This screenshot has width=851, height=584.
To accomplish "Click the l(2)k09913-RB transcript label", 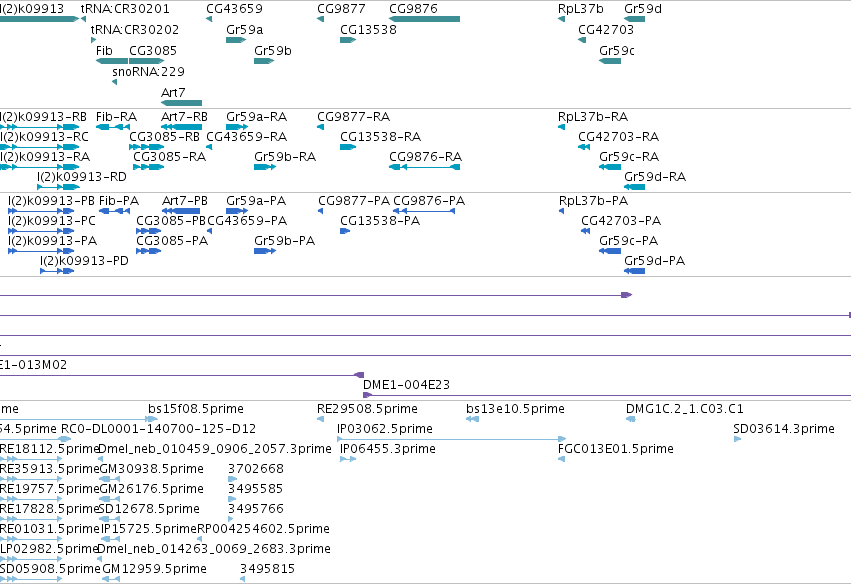I will 43,117.
